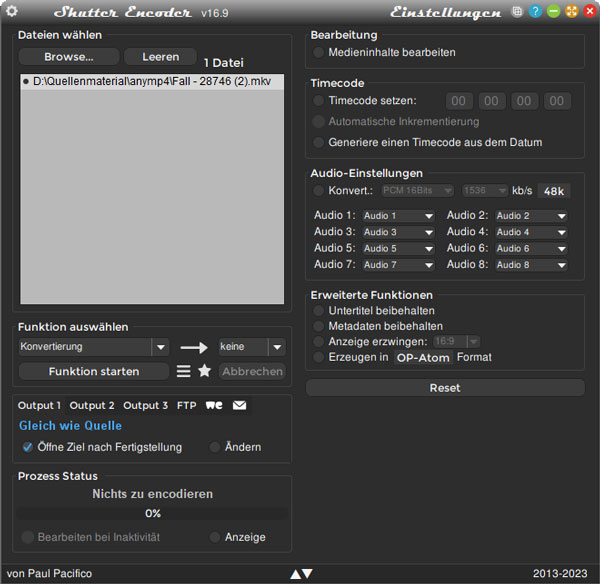The height and width of the screenshot is (584, 600).
Task: Expand the Audio 5 channel dropdown
Action: (x=398, y=249)
